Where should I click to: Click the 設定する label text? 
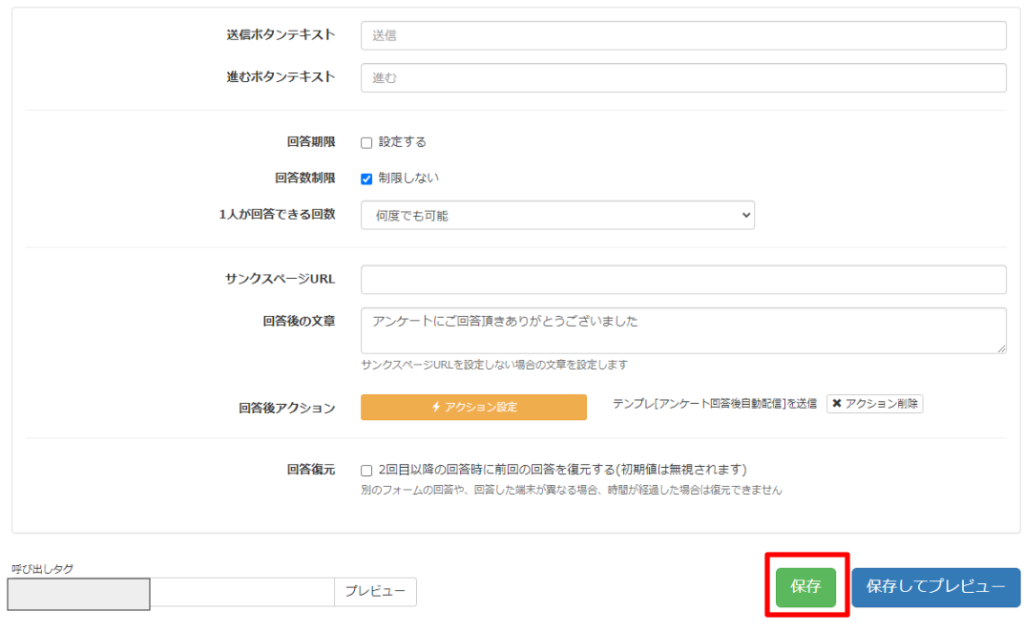(x=402, y=142)
